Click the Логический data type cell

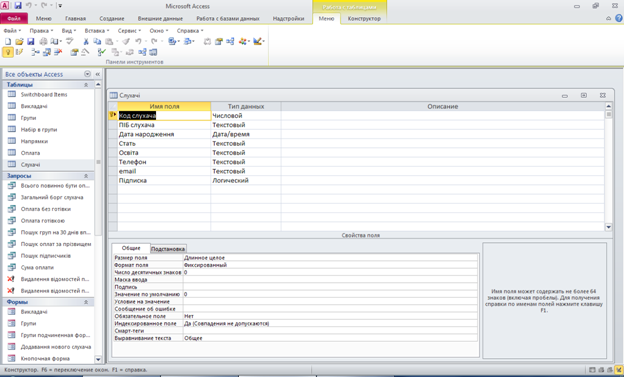tap(246, 181)
